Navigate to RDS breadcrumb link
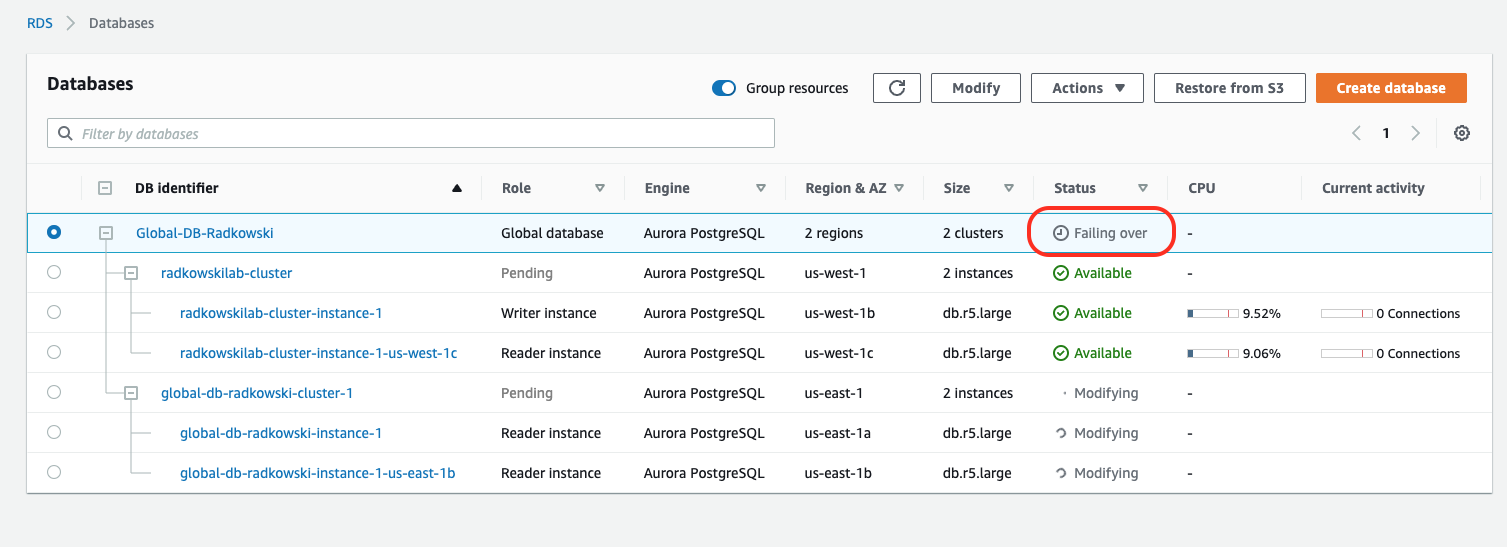Viewport: 1507px width, 547px height. 40,22
